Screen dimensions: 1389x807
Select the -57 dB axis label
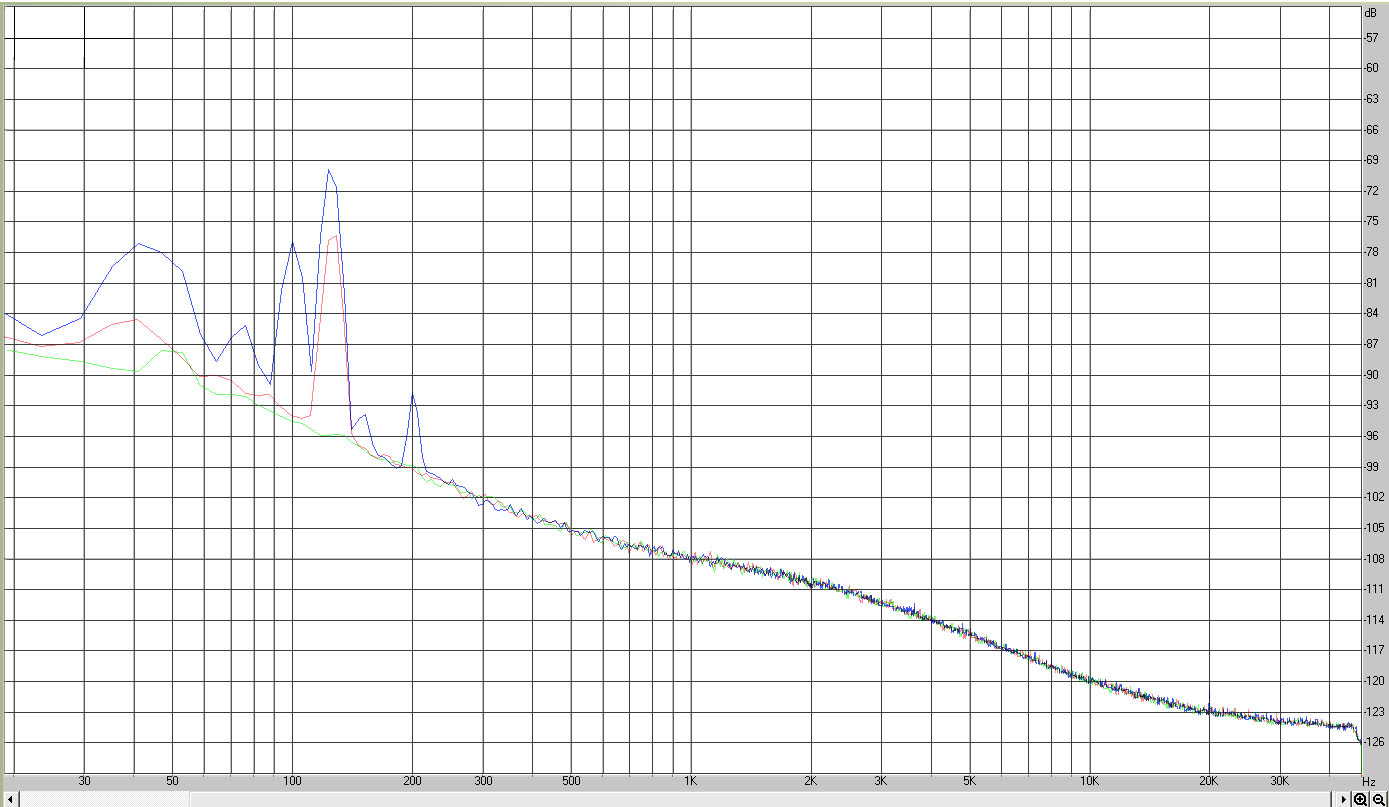point(1371,38)
